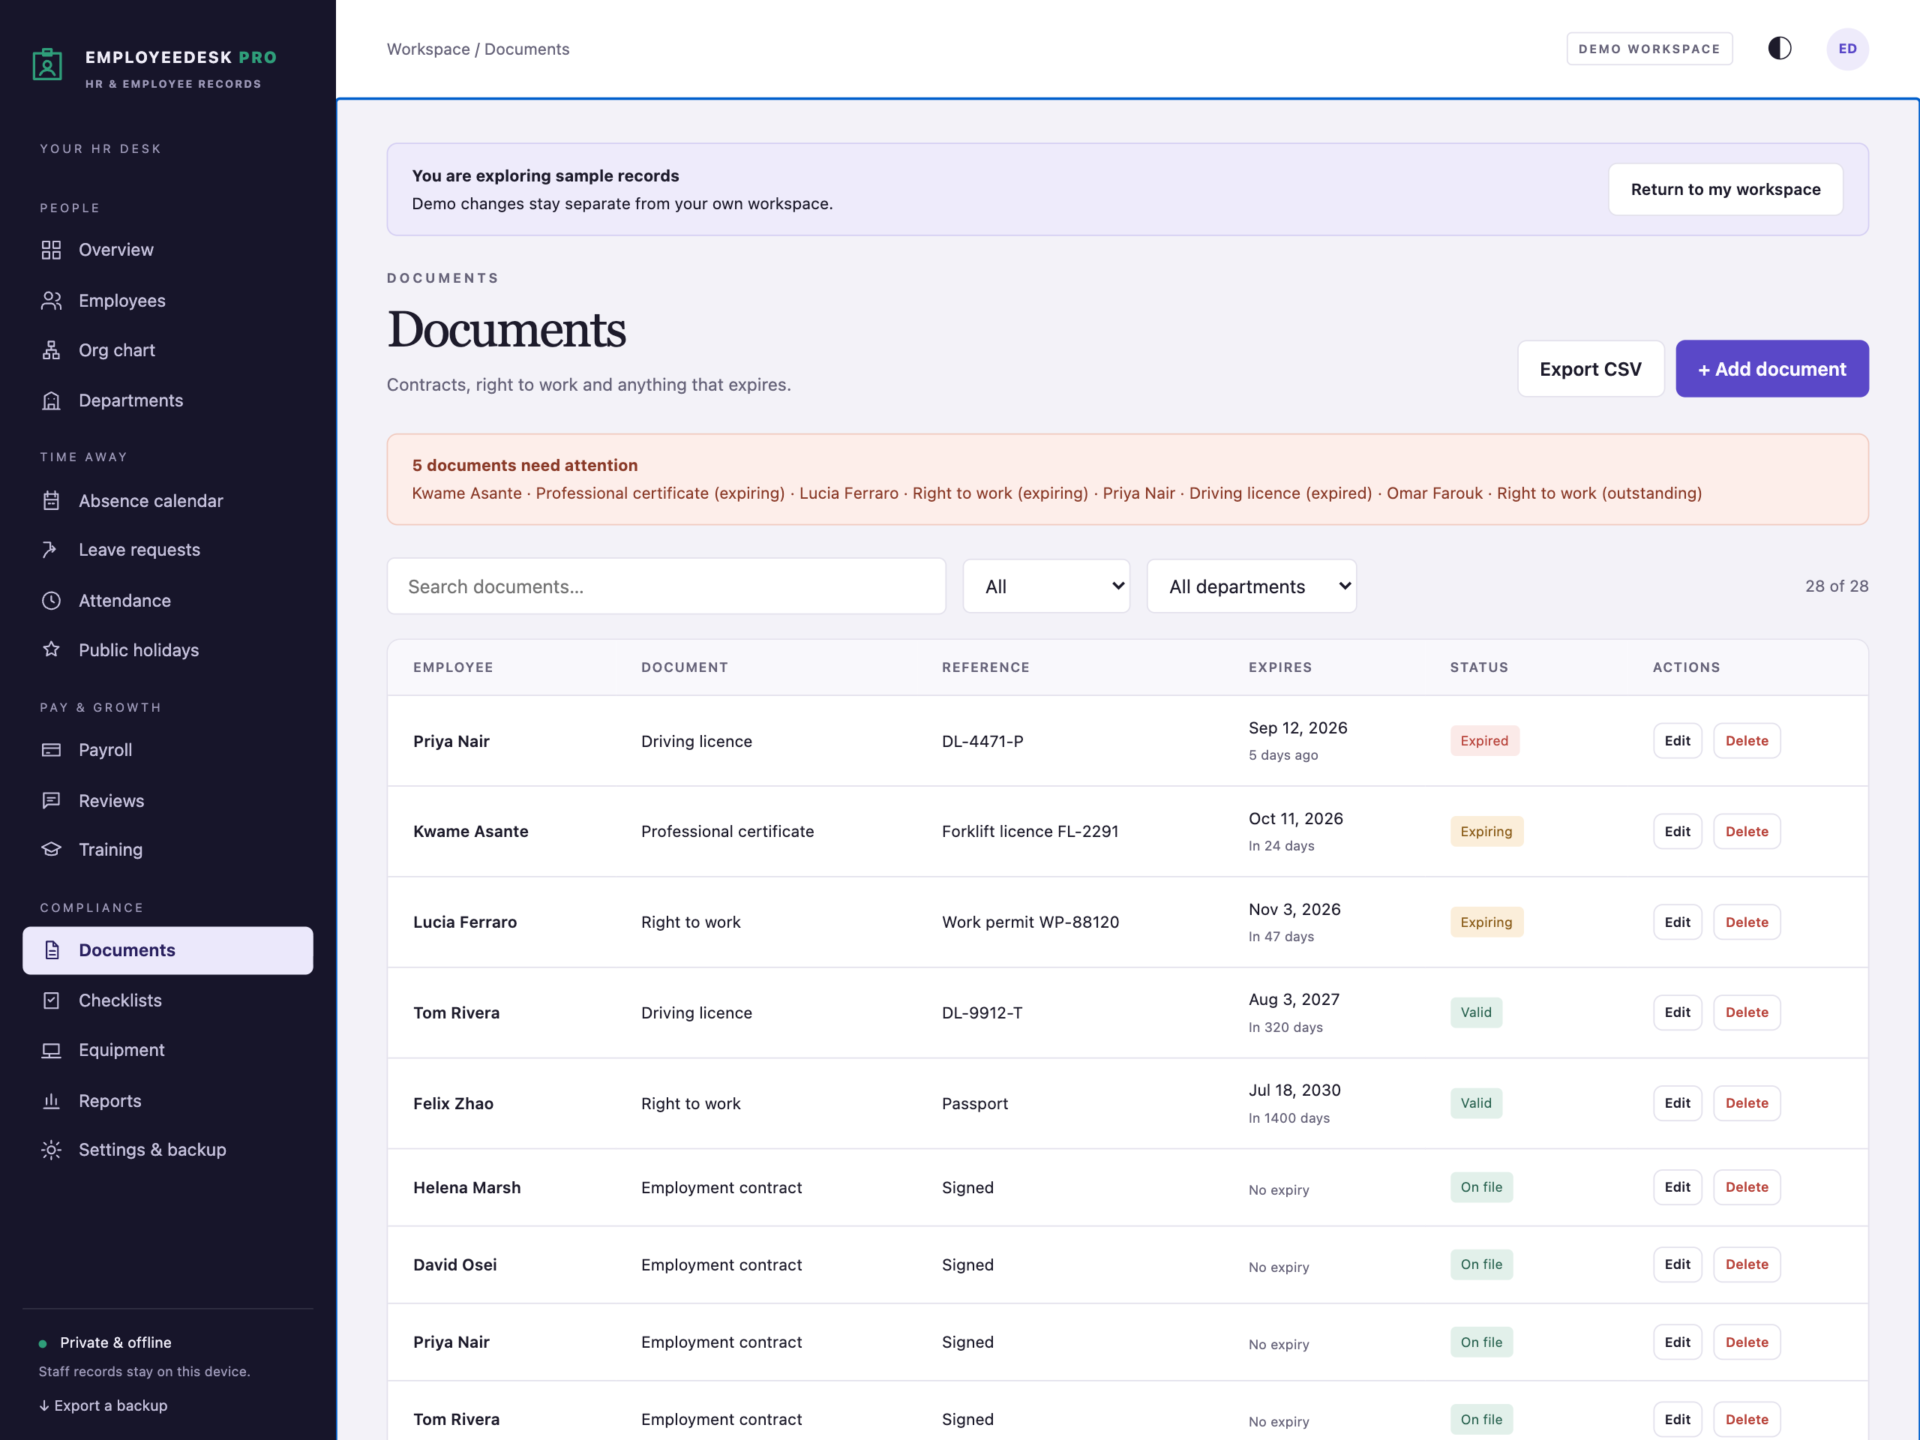Open the ED user avatar
This screenshot has height=1440, width=1920.
pos(1847,49)
